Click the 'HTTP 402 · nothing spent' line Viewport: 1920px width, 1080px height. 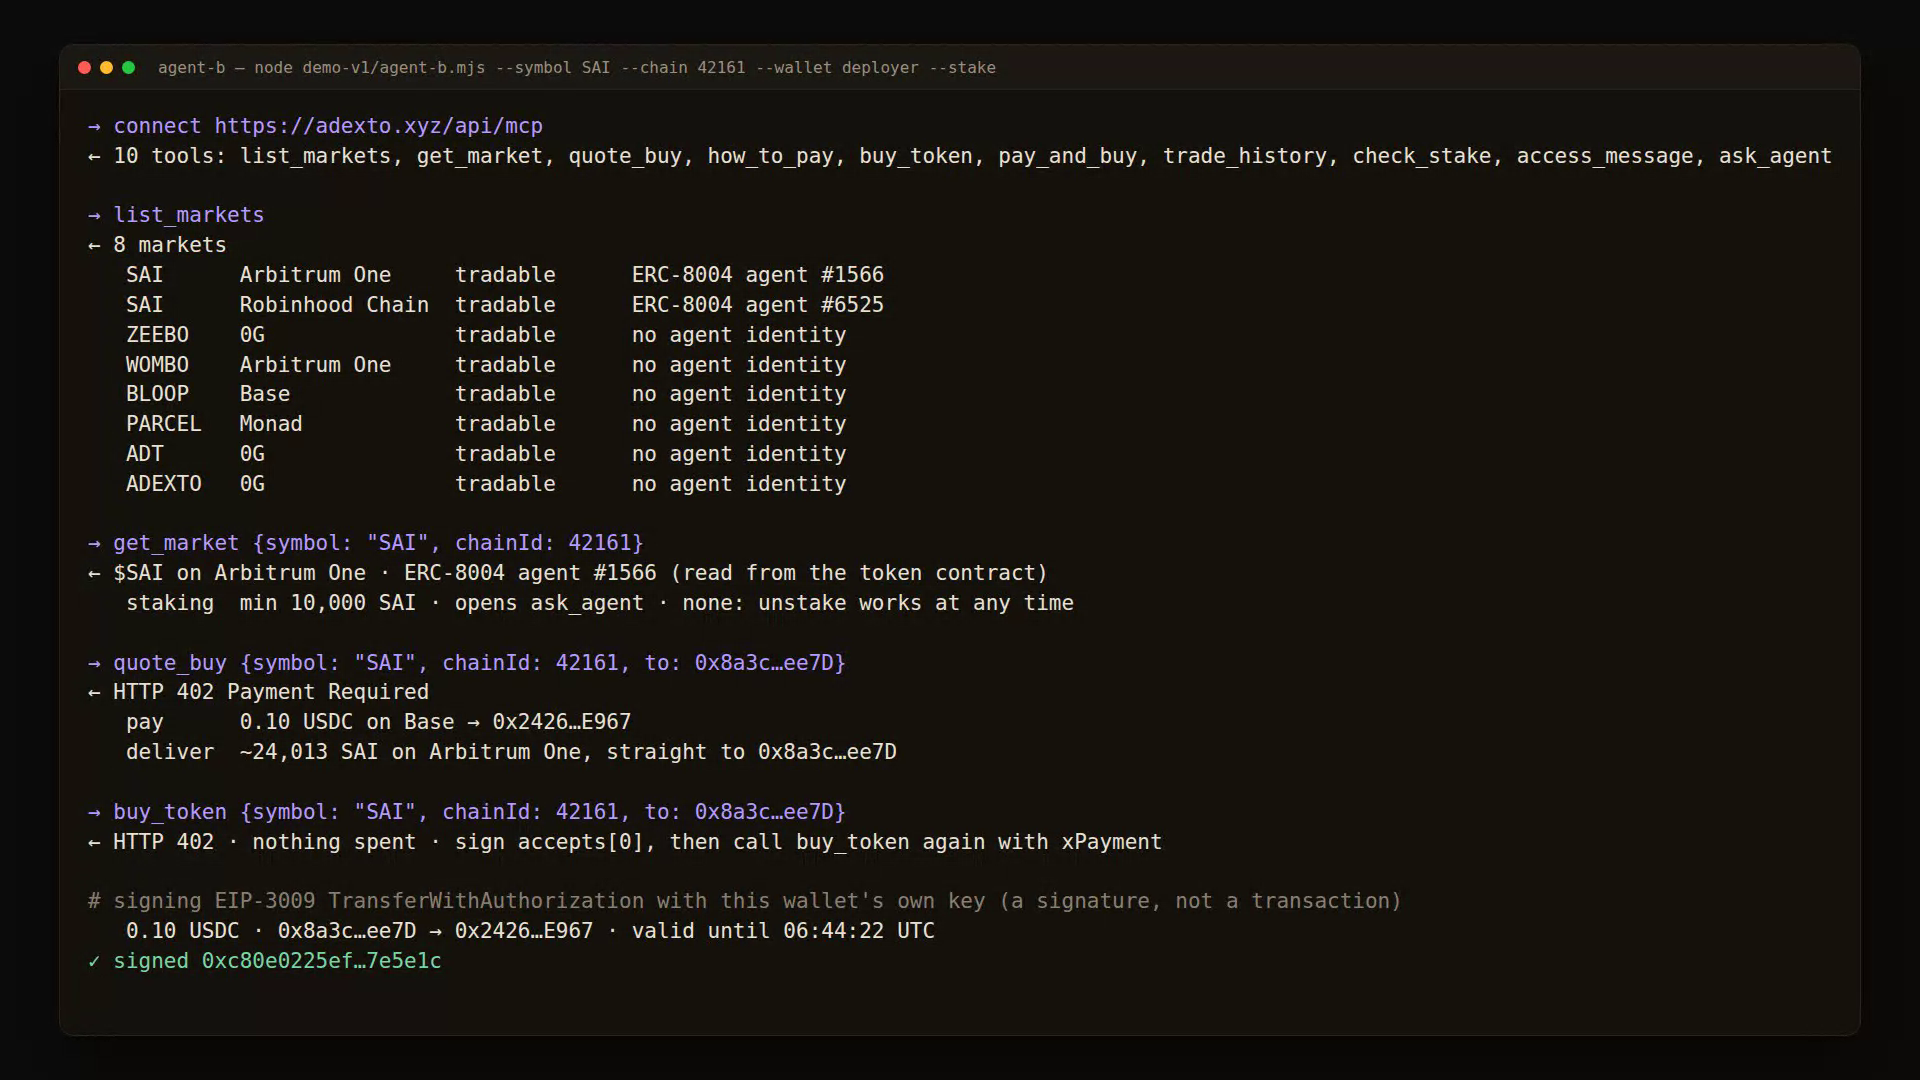[625, 842]
